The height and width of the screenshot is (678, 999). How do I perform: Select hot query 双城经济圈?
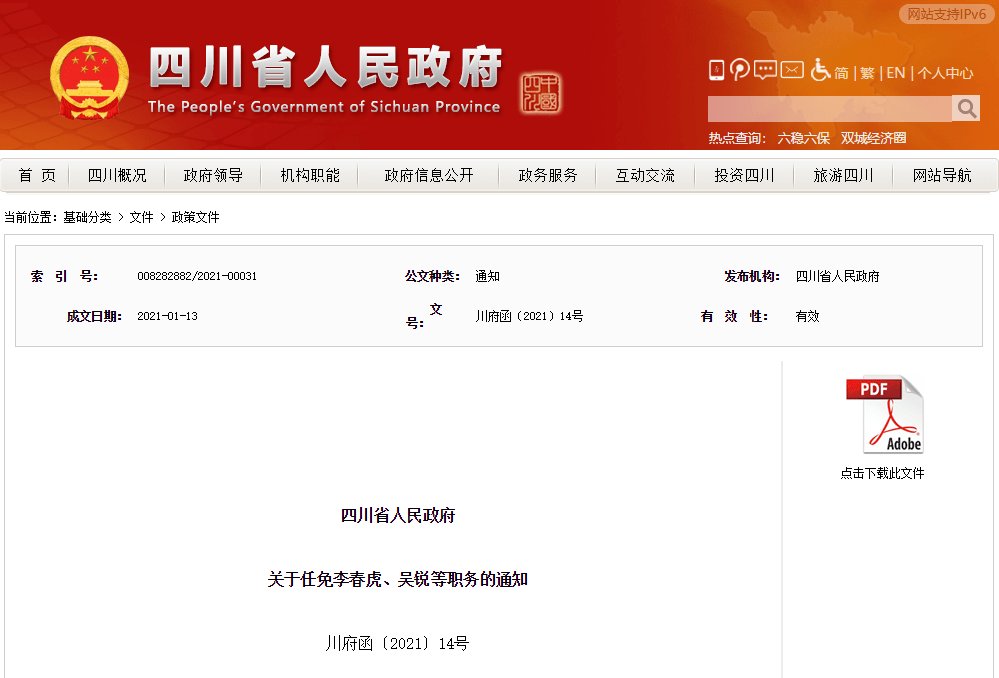(873, 138)
